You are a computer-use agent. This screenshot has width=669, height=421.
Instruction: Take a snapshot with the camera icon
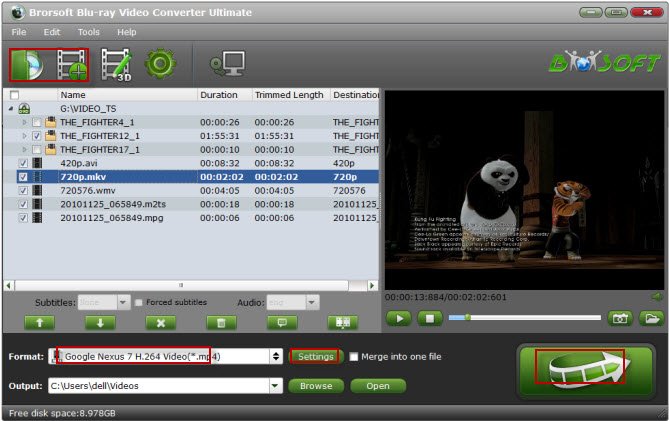(x=620, y=318)
